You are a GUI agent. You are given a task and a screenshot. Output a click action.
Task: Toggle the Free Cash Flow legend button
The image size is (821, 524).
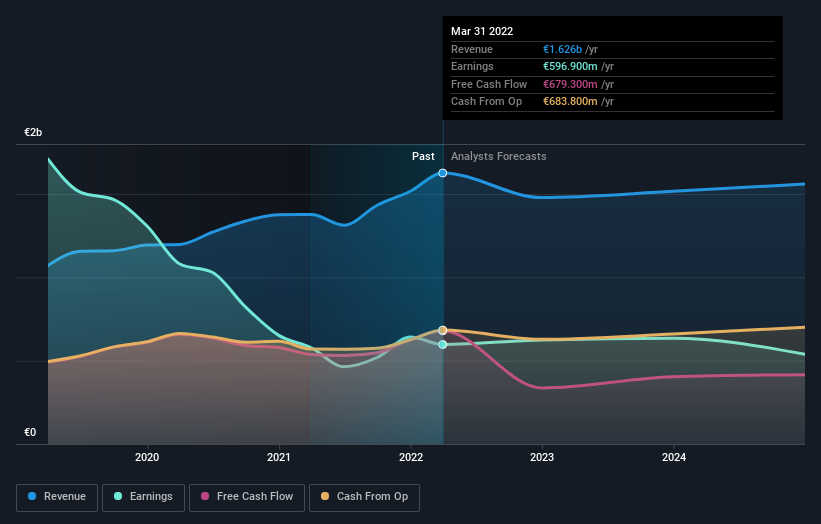click(x=247, y=497)
